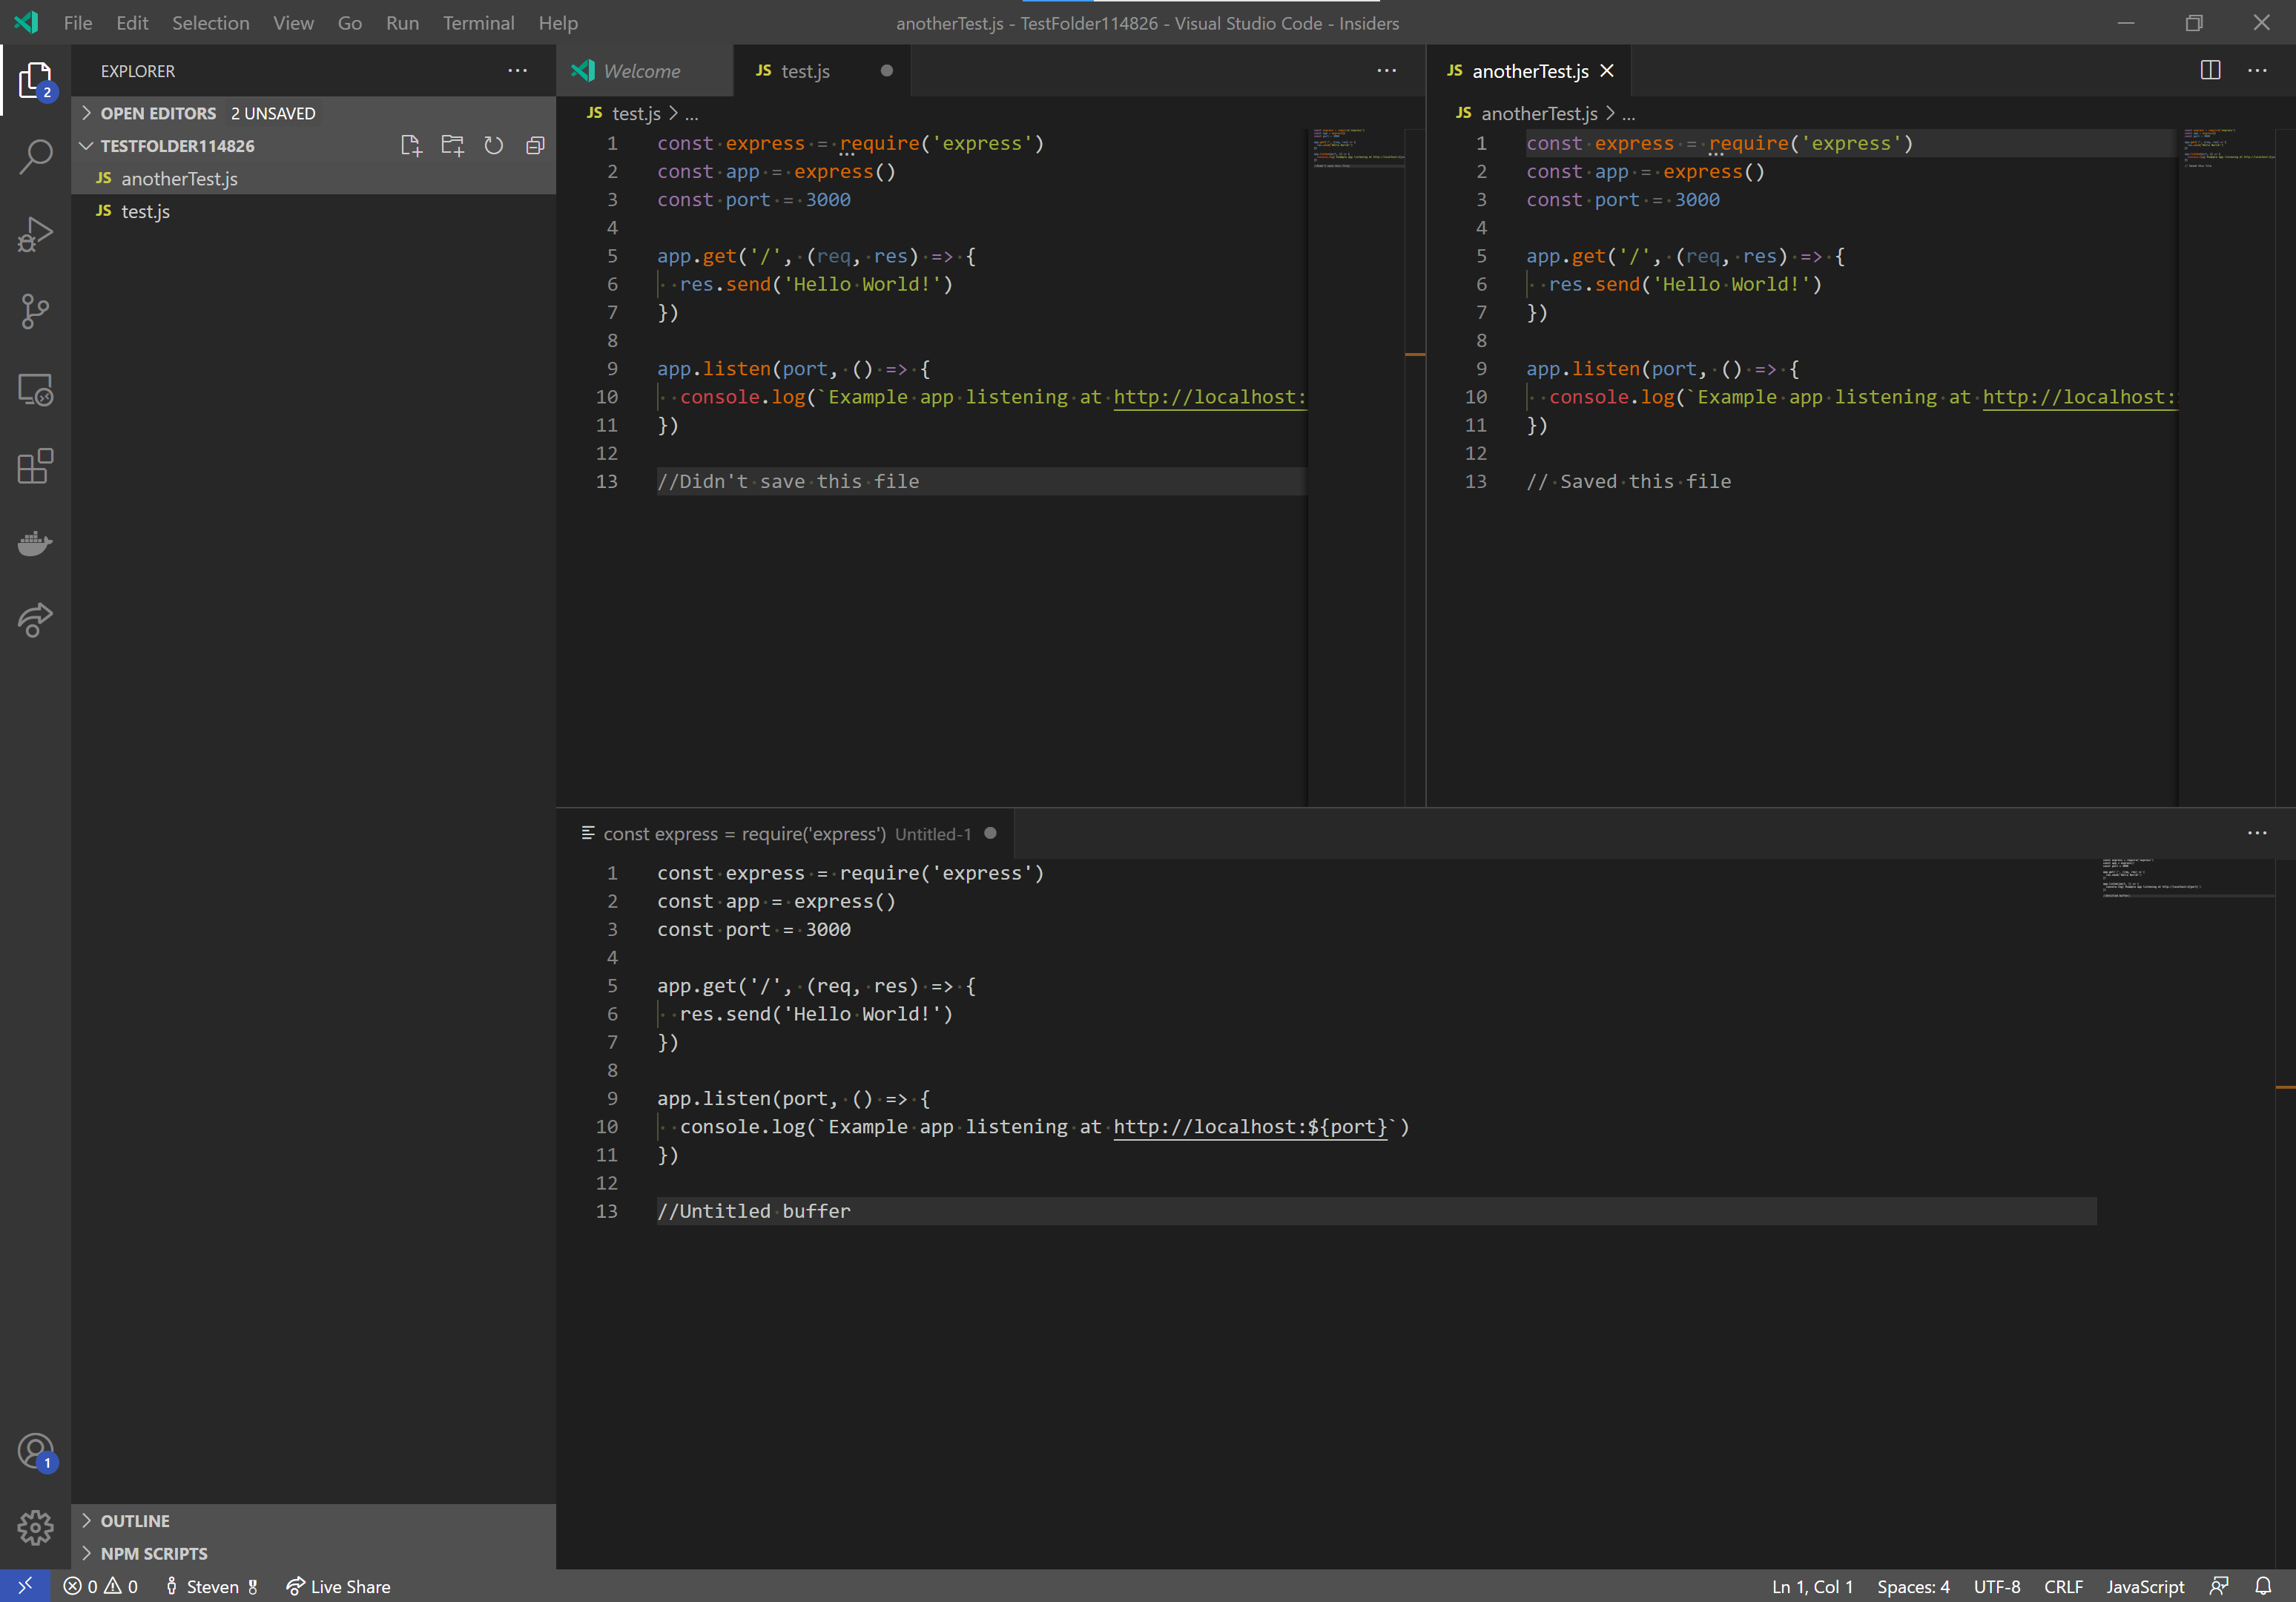Collapse the TESTFOLDER114826 folder section
Viewport: 2296px width, 1602px height.
coord(177,146)
